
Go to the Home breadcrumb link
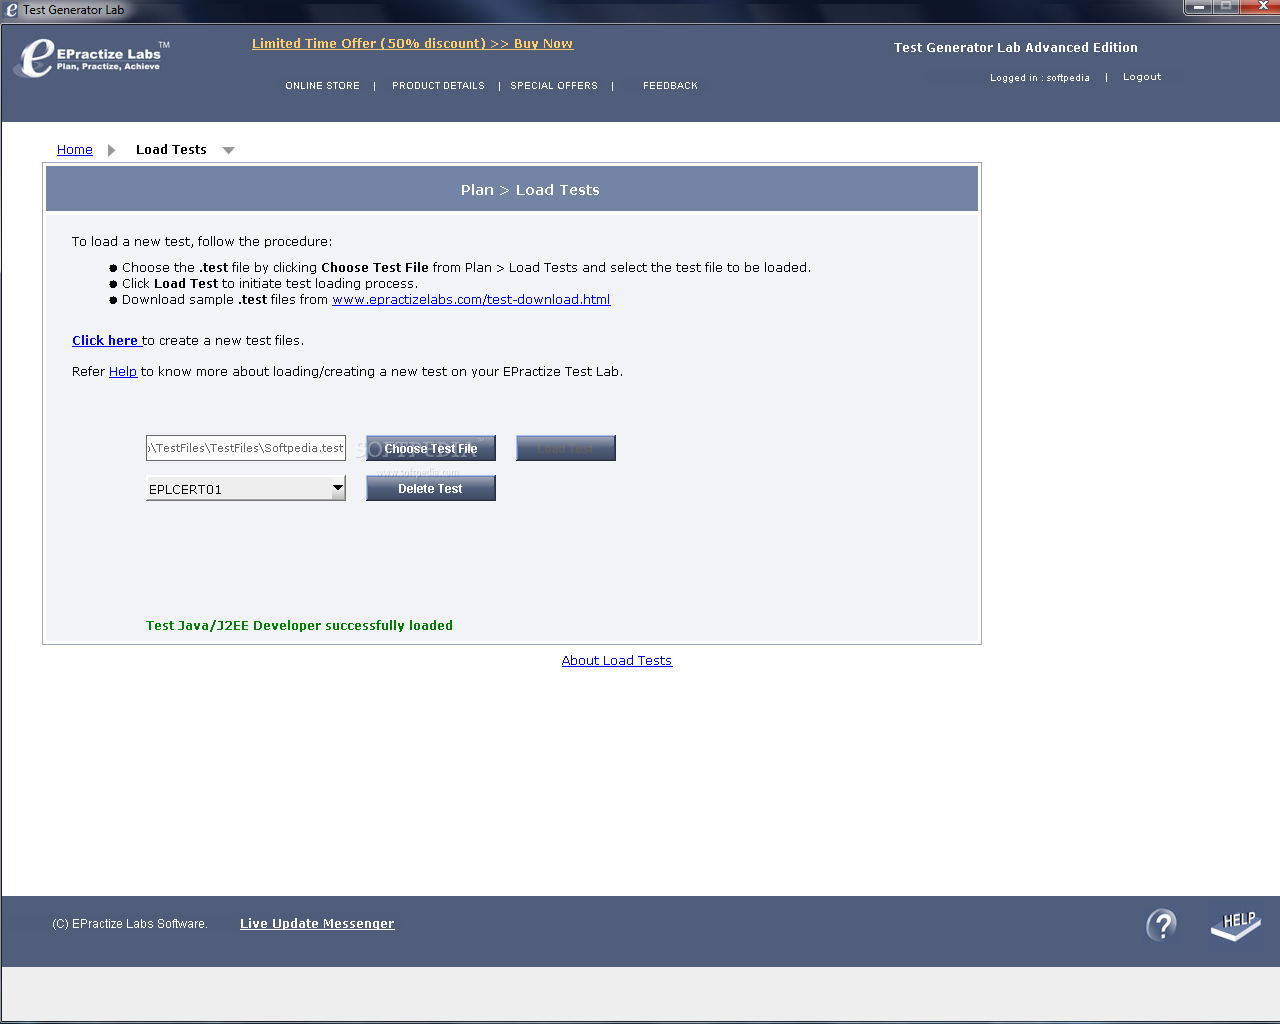[x=75, y=150]
